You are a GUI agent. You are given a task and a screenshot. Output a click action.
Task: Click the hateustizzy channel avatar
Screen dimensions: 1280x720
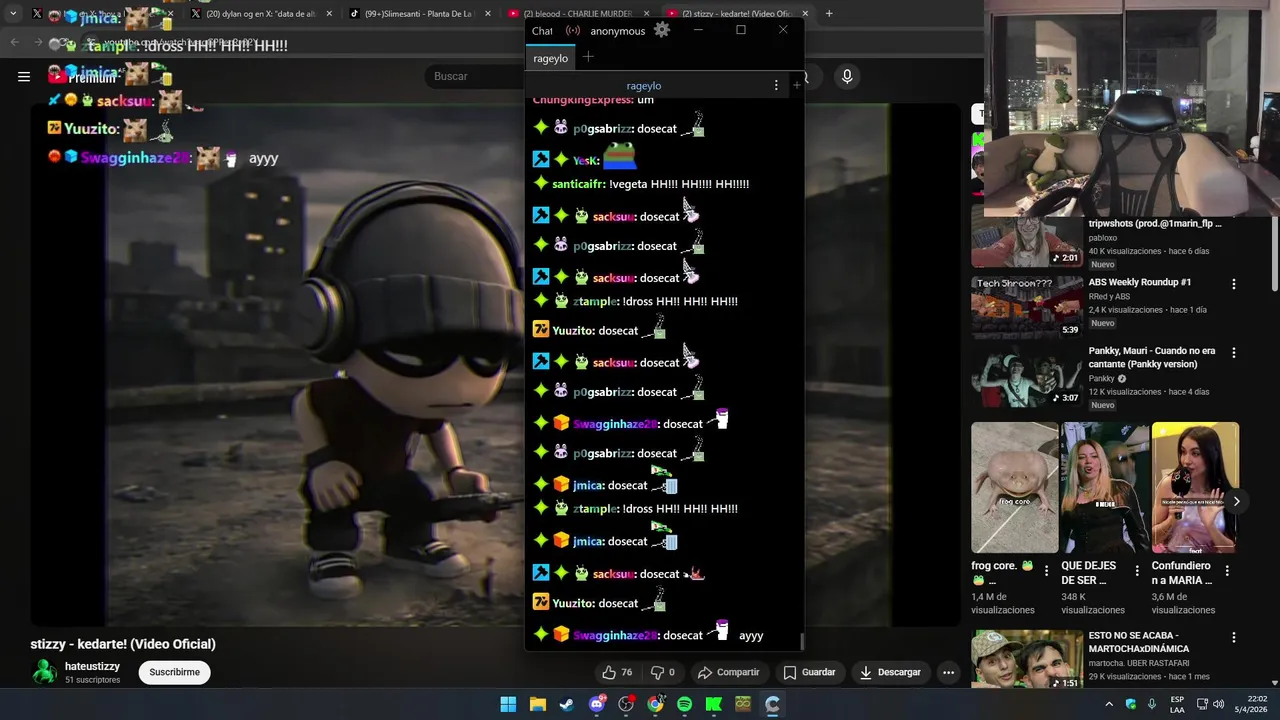pyautogui.click(x=44, y=672)
